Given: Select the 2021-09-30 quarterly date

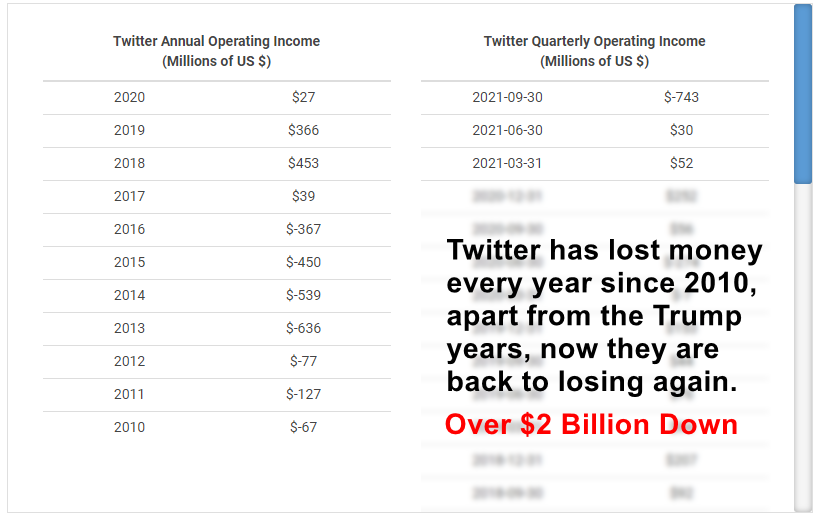Looking at the screenshot, I should (507, 97).
